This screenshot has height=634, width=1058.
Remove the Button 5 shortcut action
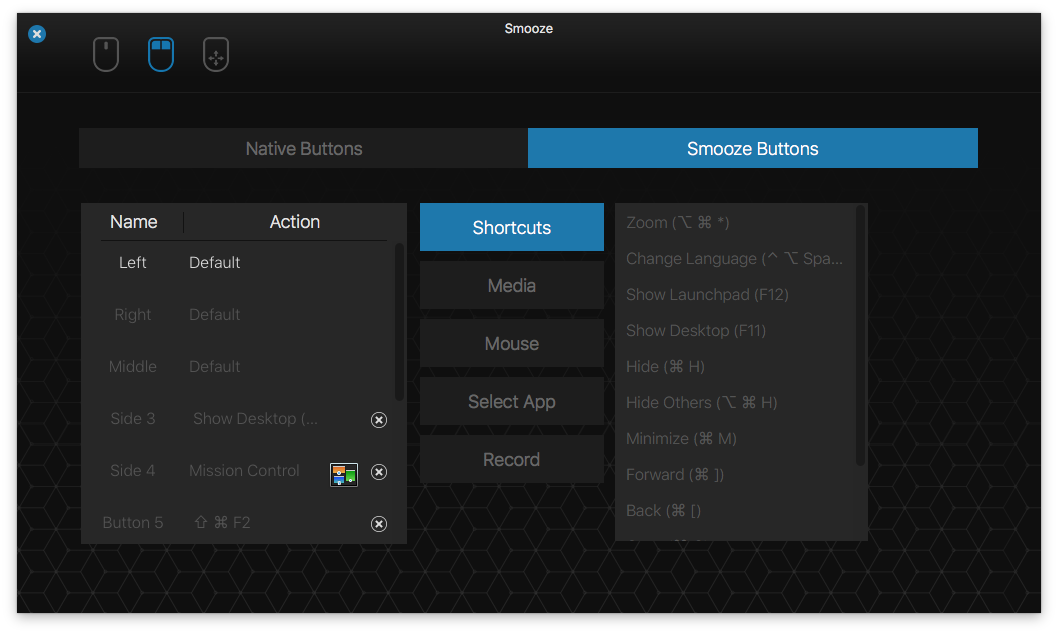pos(379,523)
